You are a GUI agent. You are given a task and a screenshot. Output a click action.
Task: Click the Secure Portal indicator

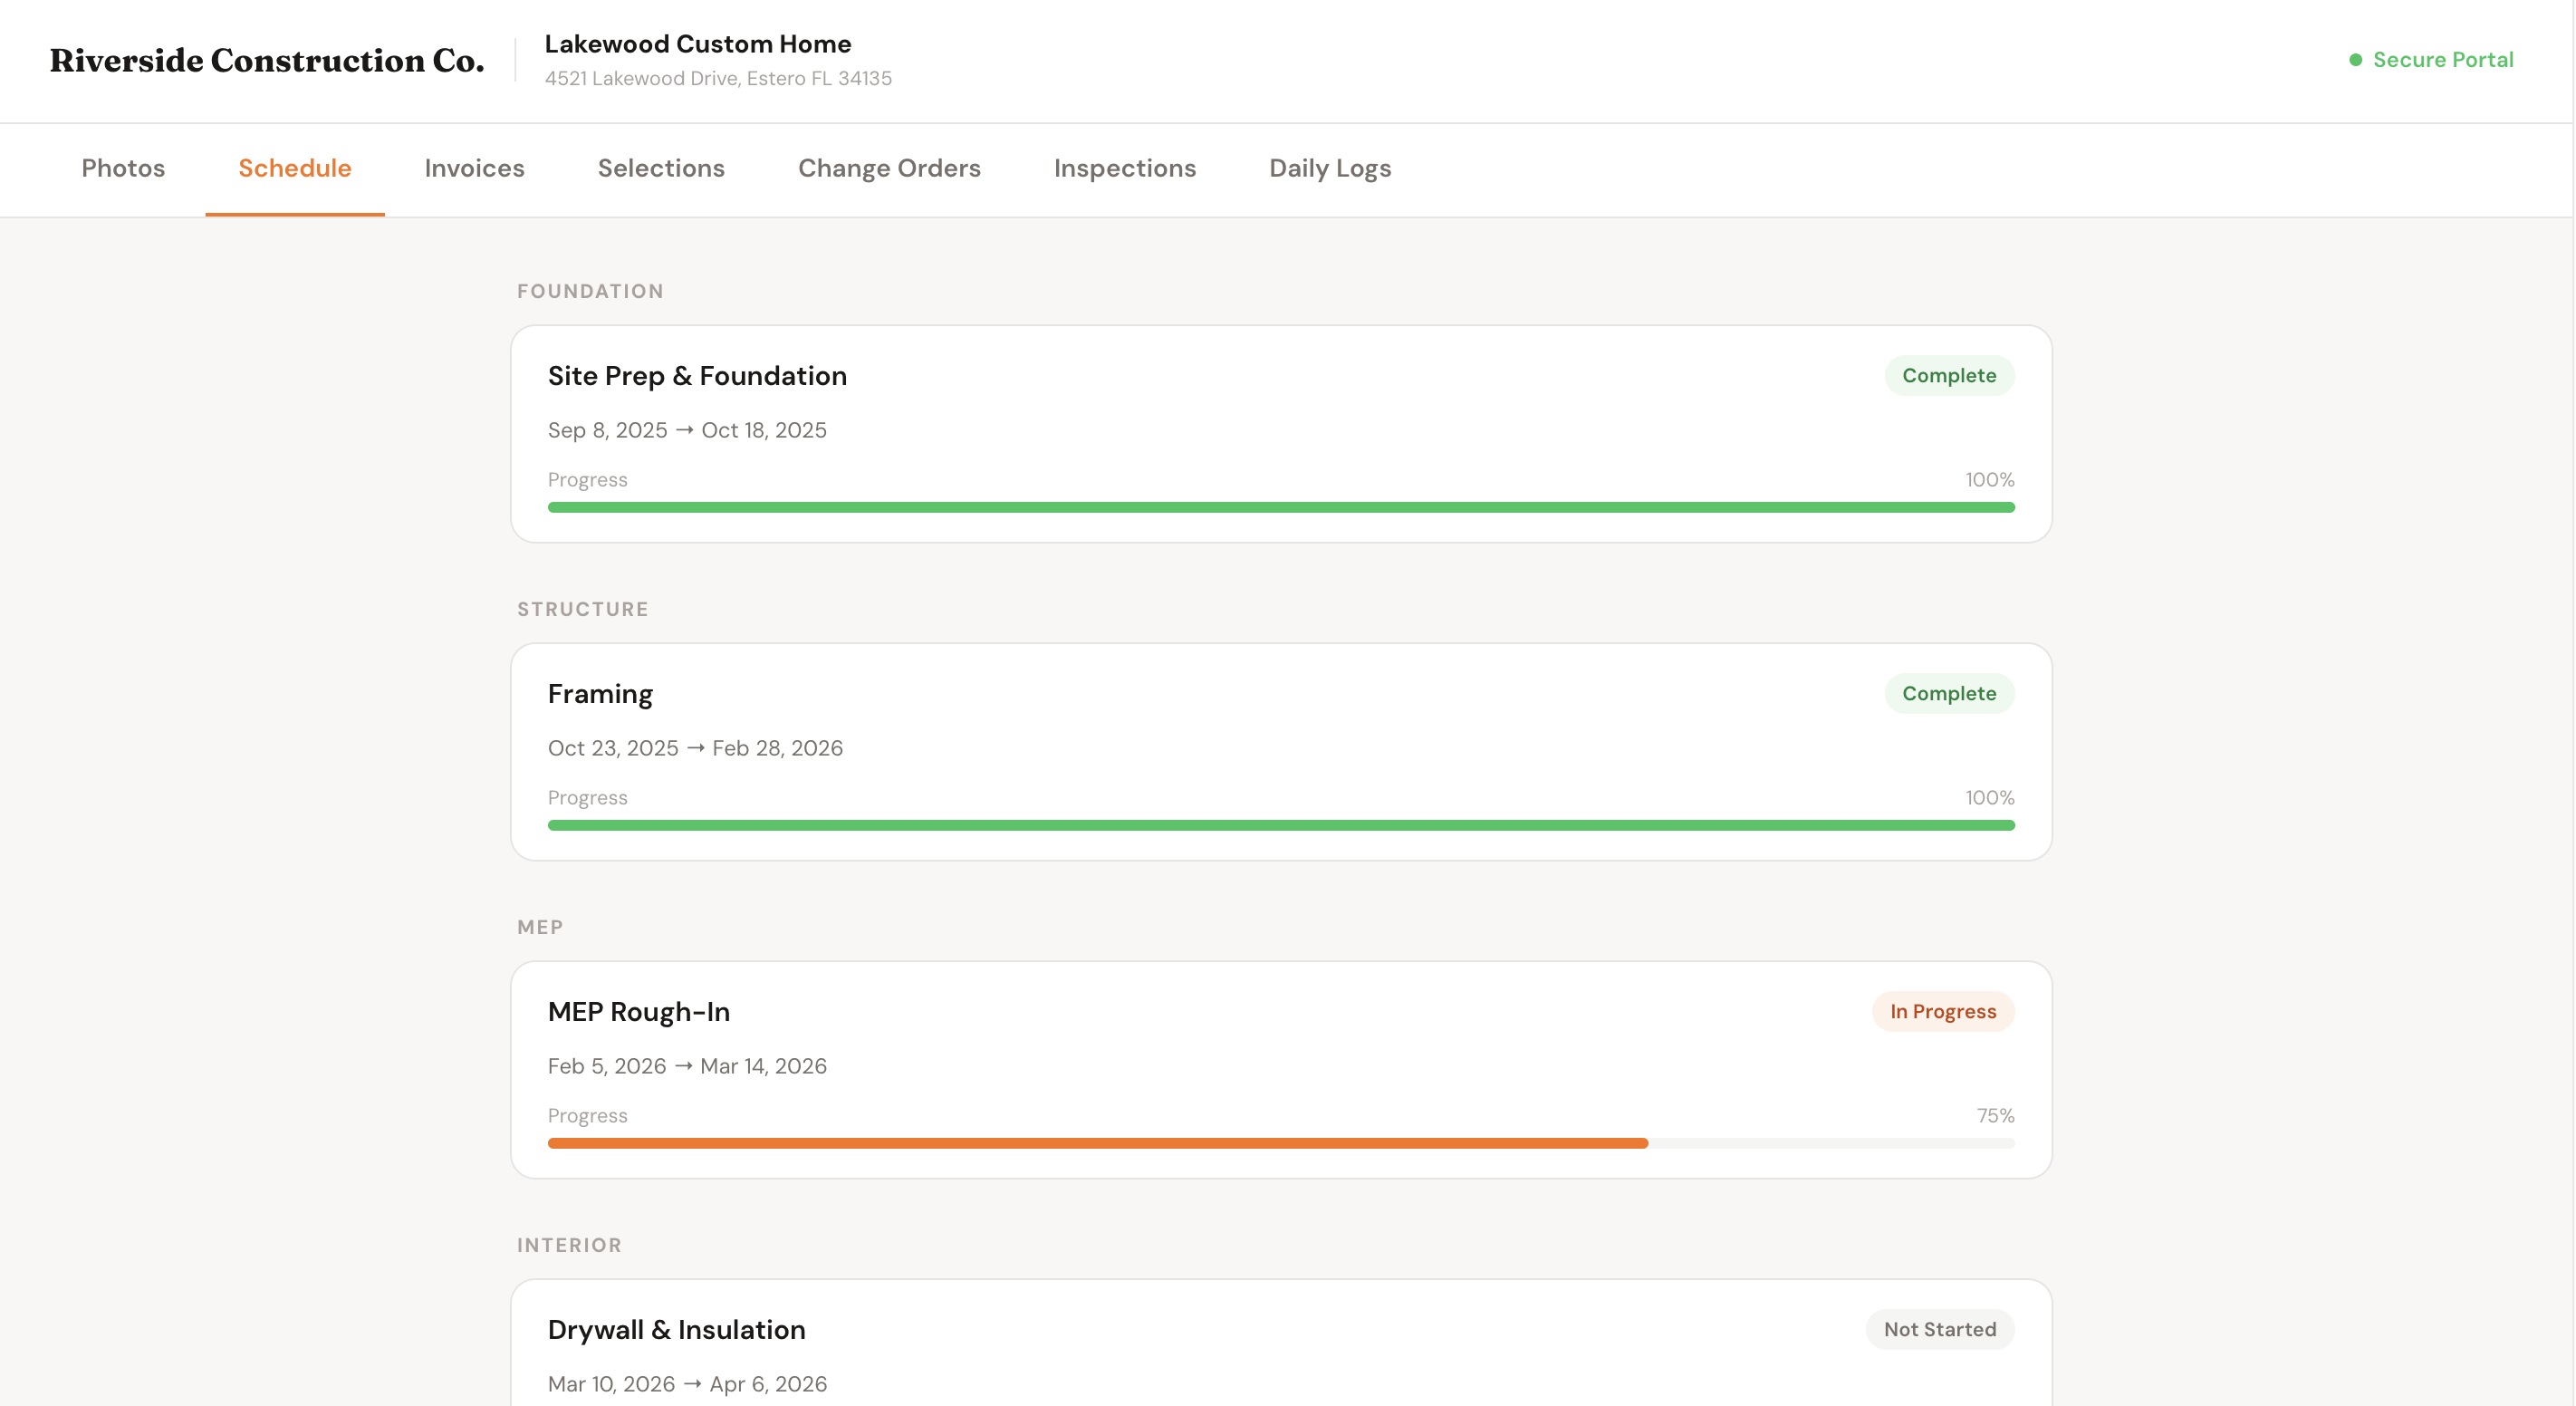pos(2444,60)
